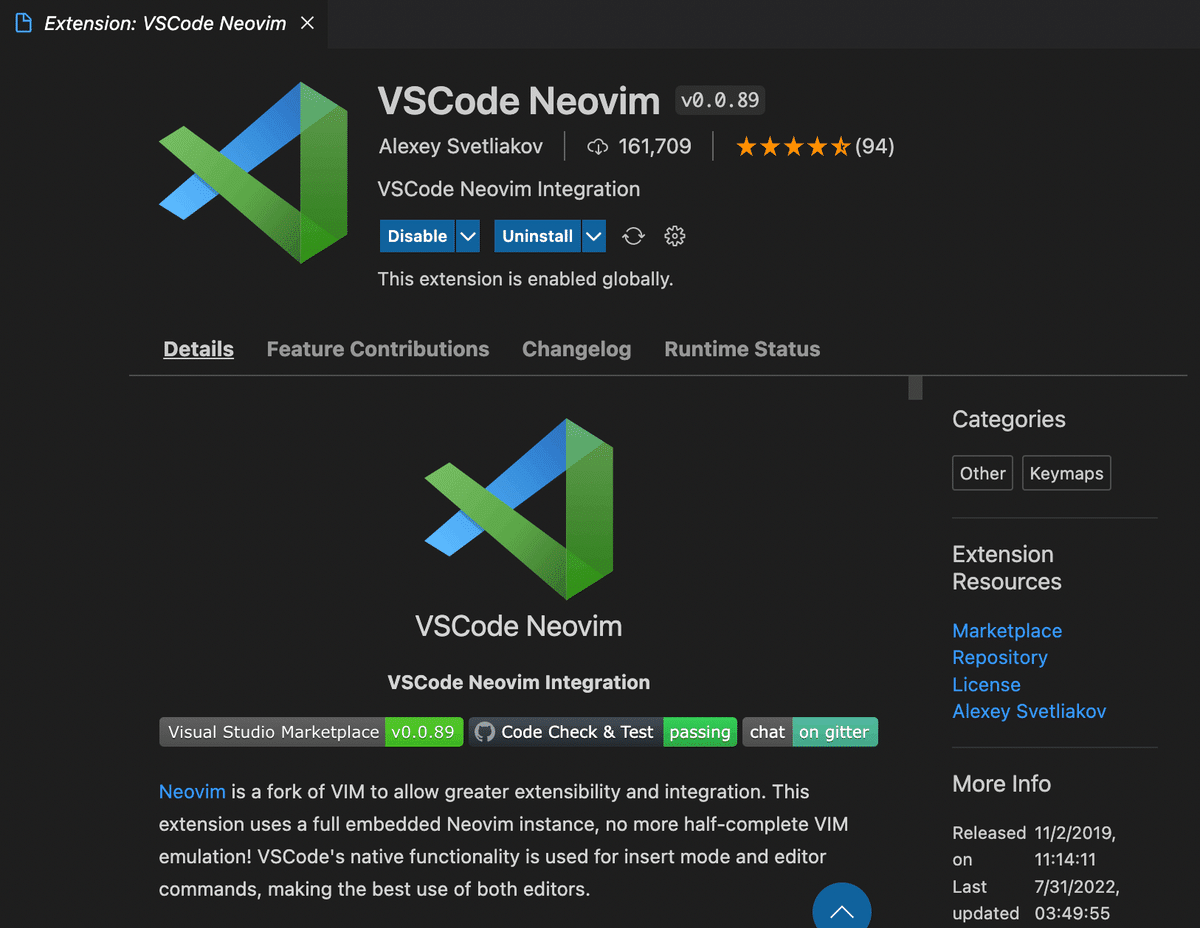Open the Feature Contributions tab
The image size is (1200, 928).
click(x=378, y=349)
